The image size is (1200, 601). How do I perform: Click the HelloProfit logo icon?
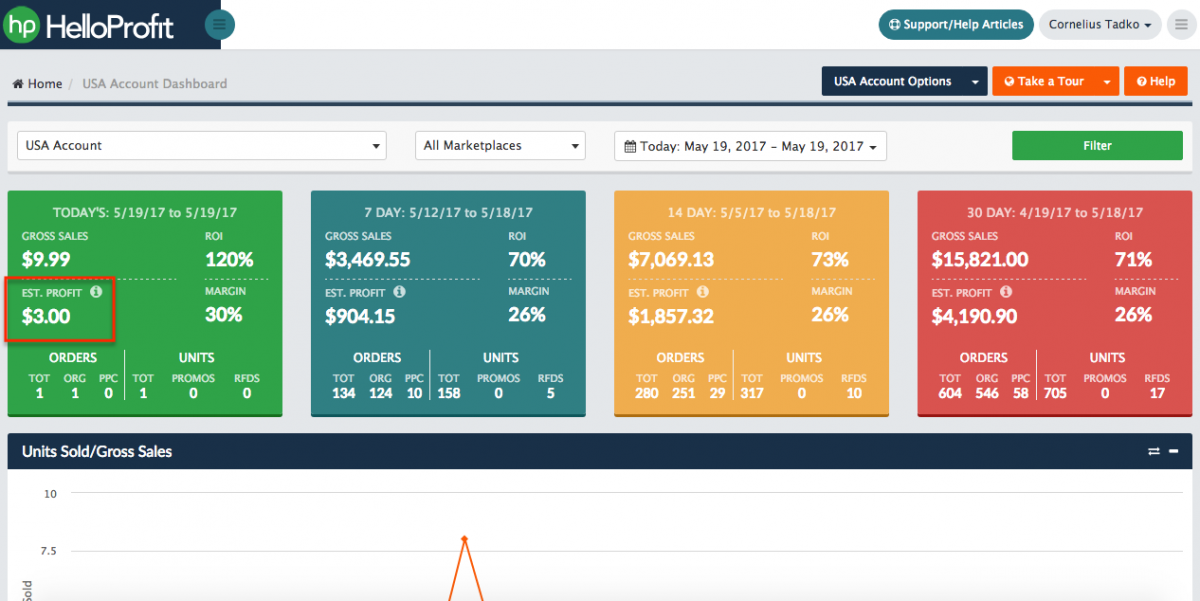(21, 23)
